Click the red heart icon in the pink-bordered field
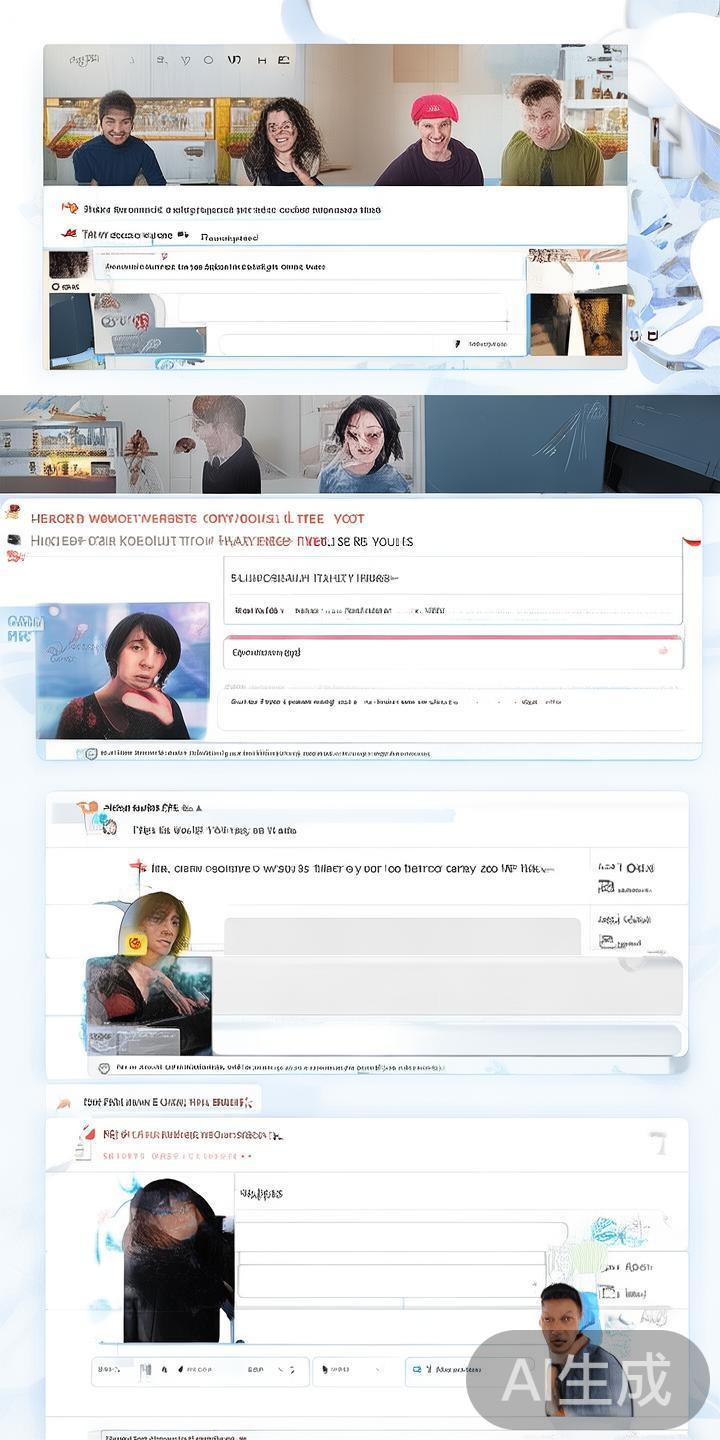The height and width of the screenshot is (1440, 720). click(662, 651)
